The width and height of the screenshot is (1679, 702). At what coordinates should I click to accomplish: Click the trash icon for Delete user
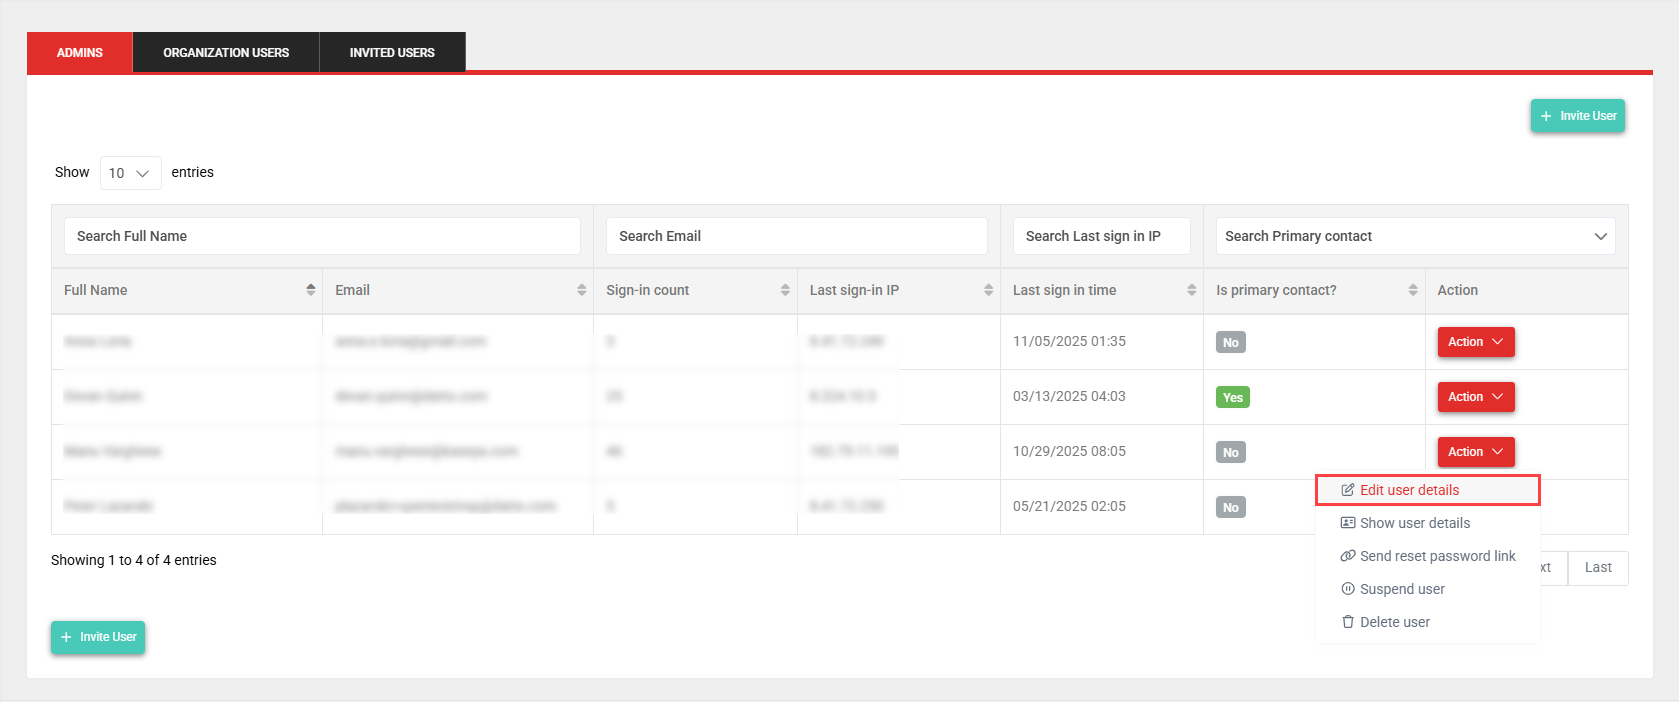point(1347,622)
